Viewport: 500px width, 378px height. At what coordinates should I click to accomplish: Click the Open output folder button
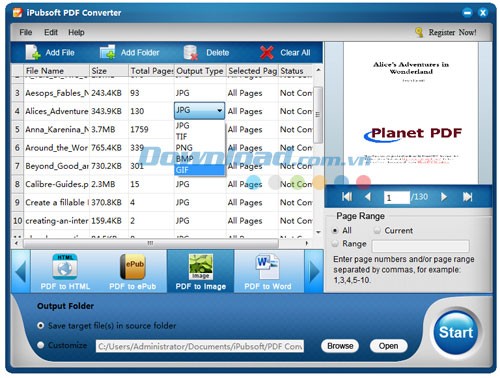[x=388, y=346]
